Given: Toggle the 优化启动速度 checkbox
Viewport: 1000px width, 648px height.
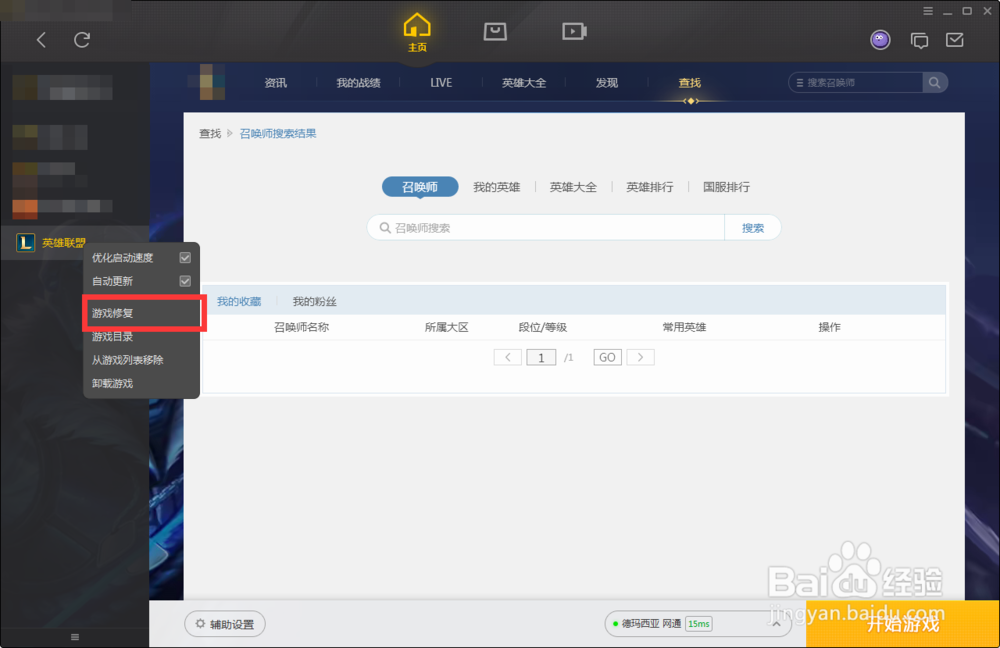Looking at the screenshot, I should [x=184, y=257].
